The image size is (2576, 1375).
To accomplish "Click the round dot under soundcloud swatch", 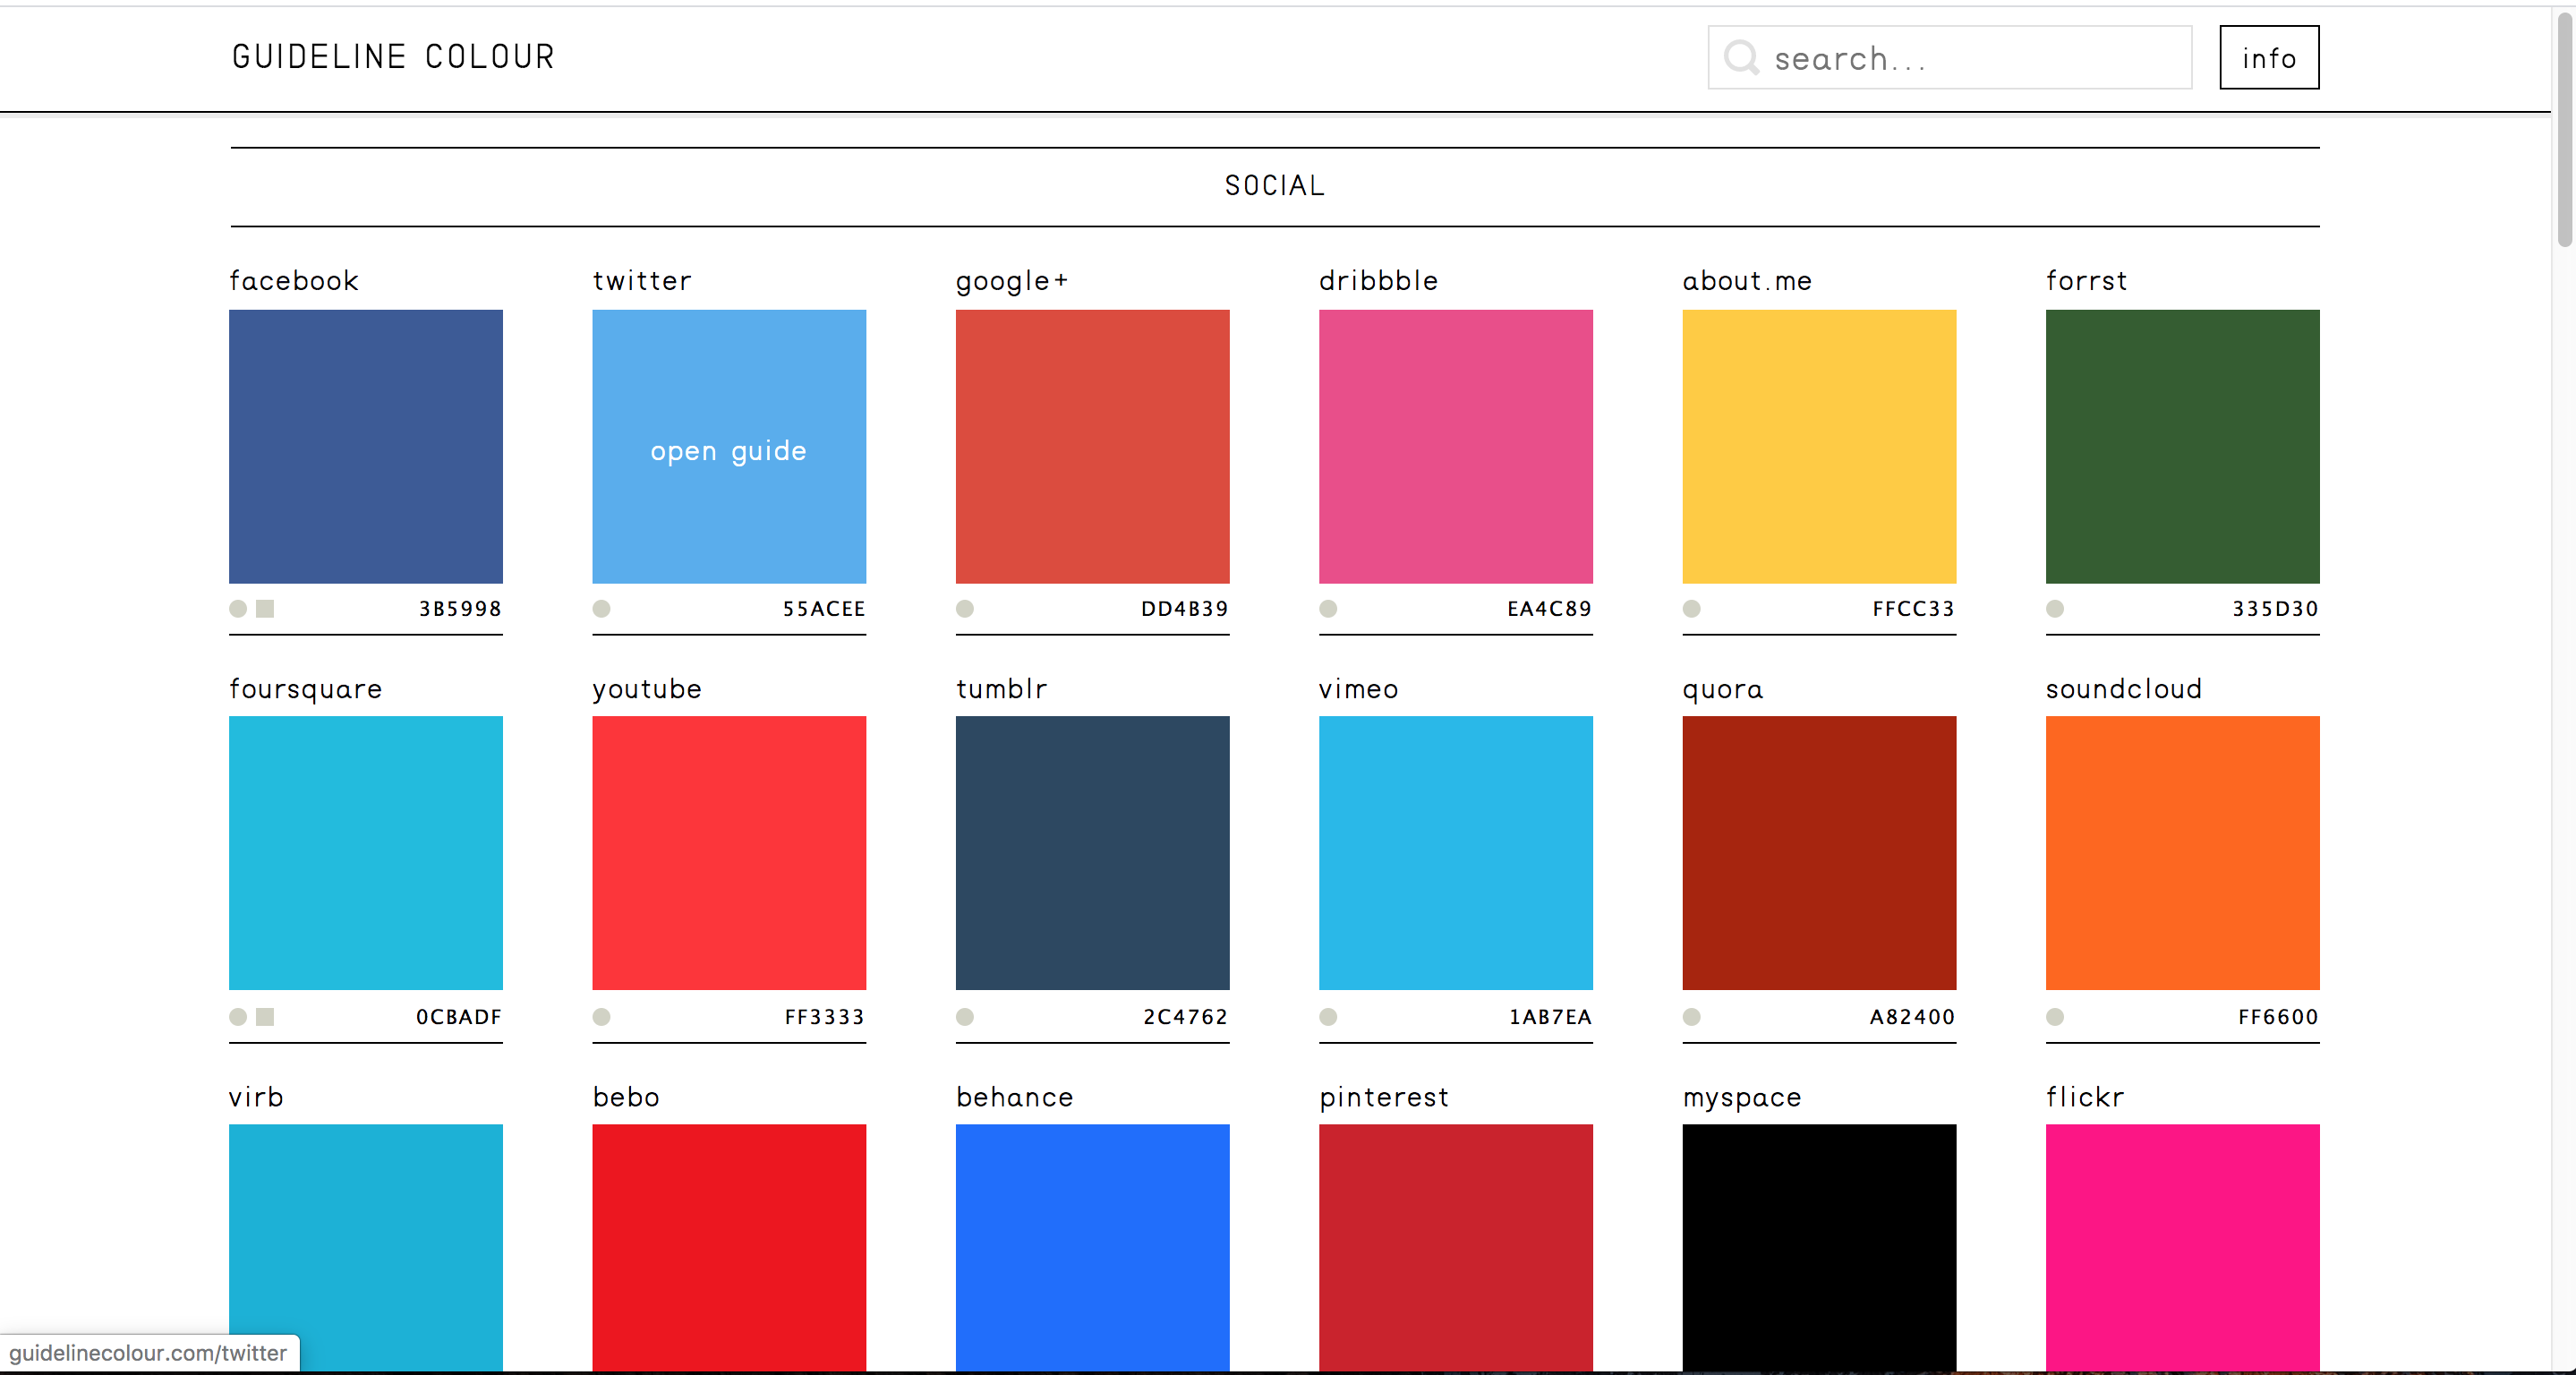I will 2055,1016.
